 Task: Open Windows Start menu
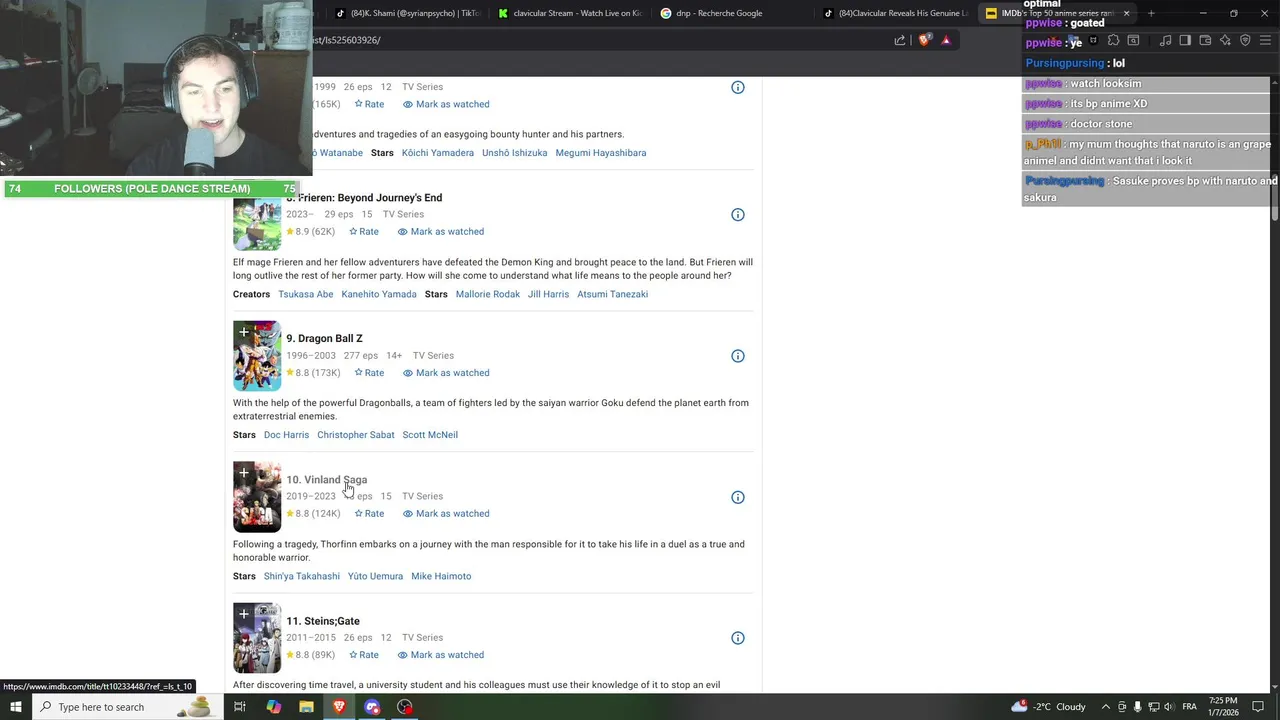point(16,707)
